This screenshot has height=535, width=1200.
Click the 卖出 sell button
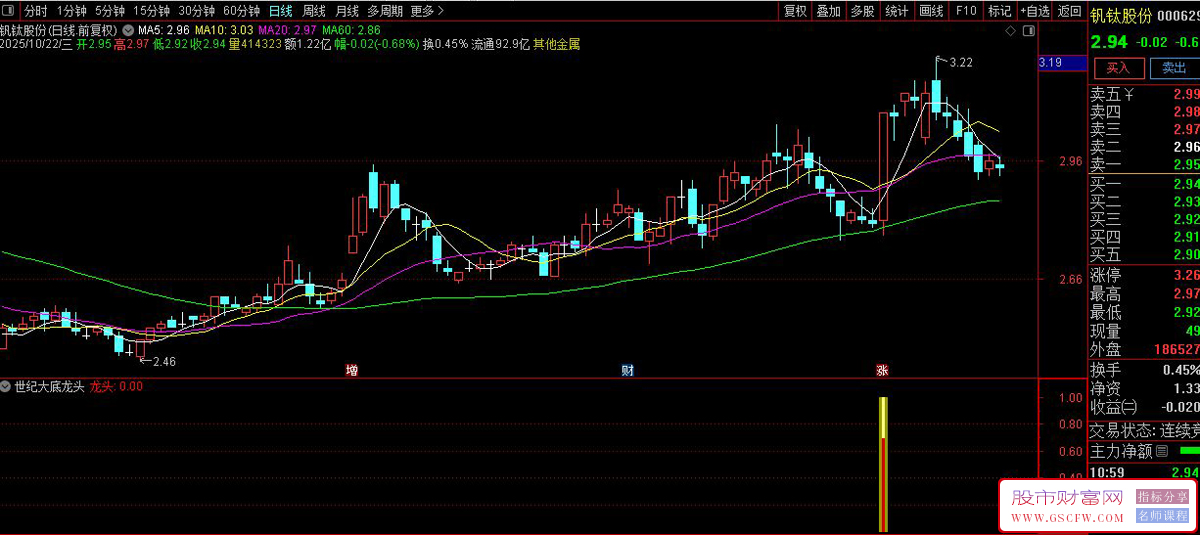[1173, 68]
